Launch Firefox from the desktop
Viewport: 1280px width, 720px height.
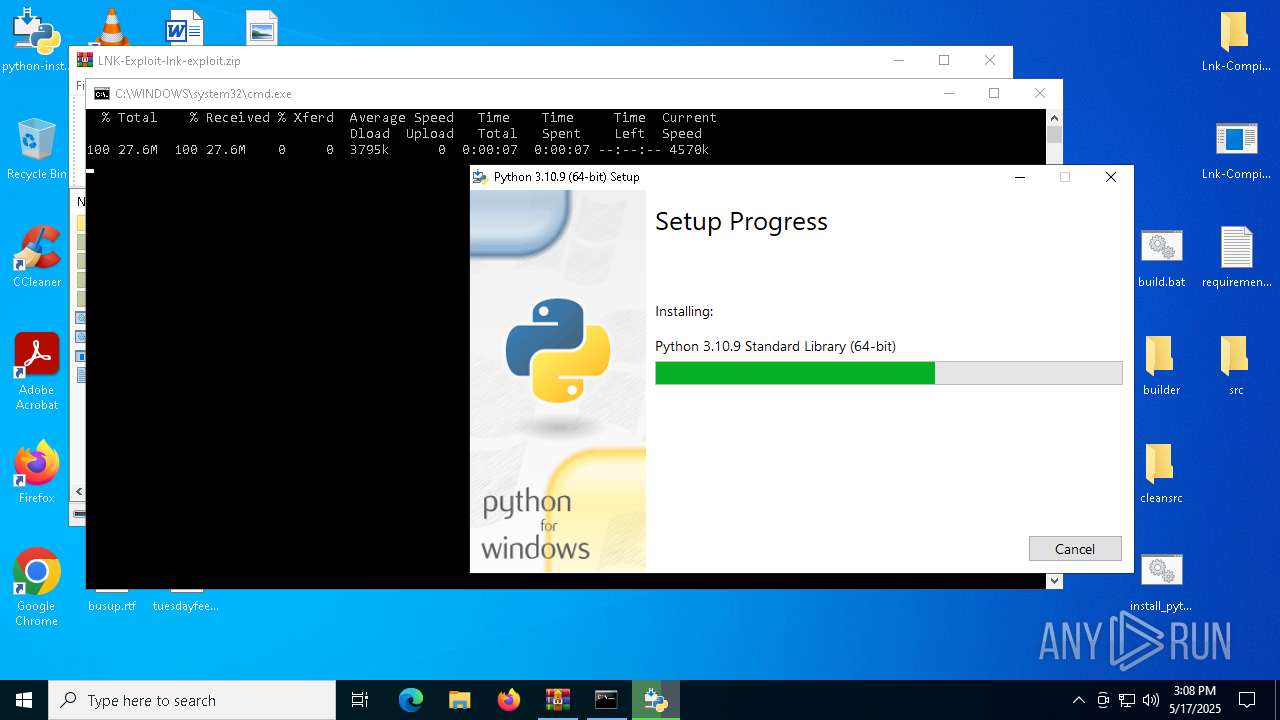tap(36, 472)
